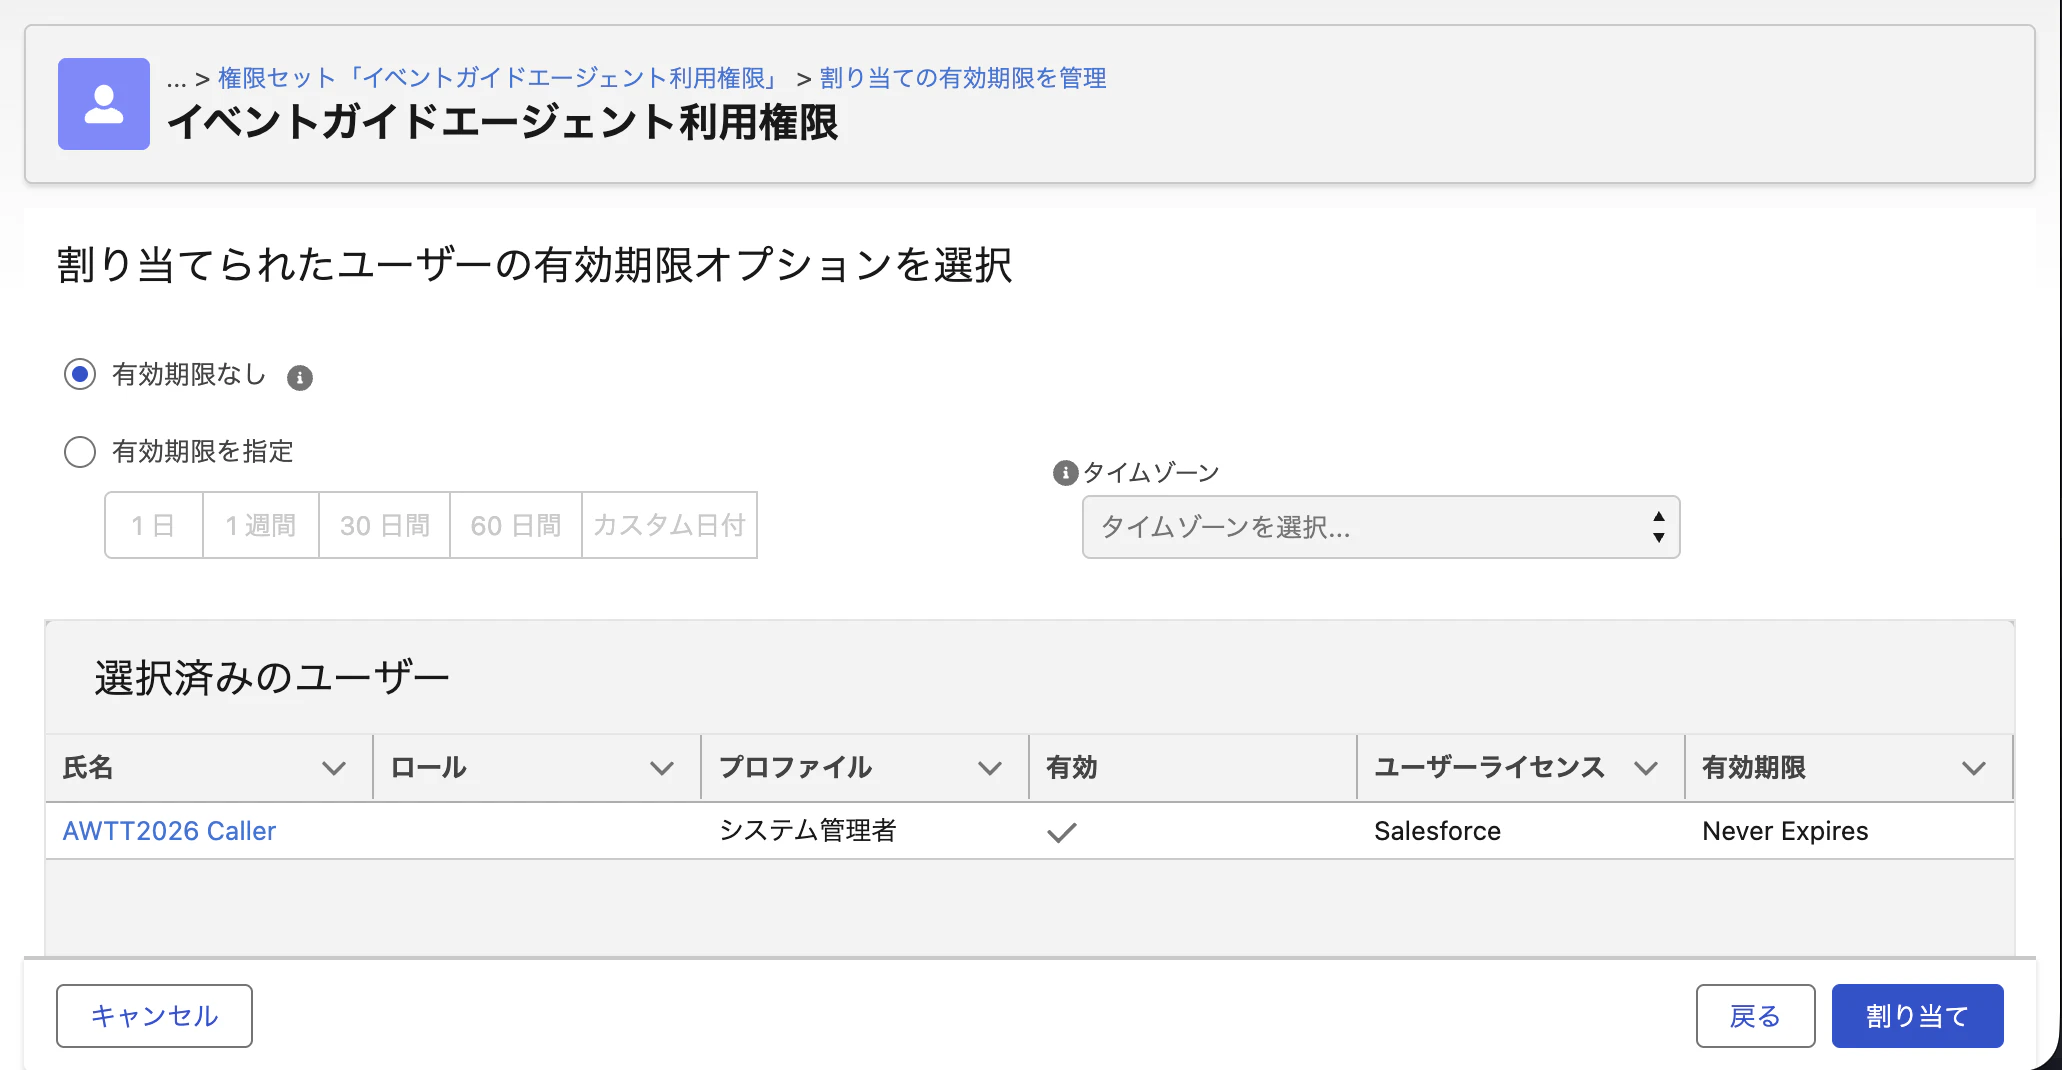
Task: Open the ロール column menu chevron
Action: 662,768
